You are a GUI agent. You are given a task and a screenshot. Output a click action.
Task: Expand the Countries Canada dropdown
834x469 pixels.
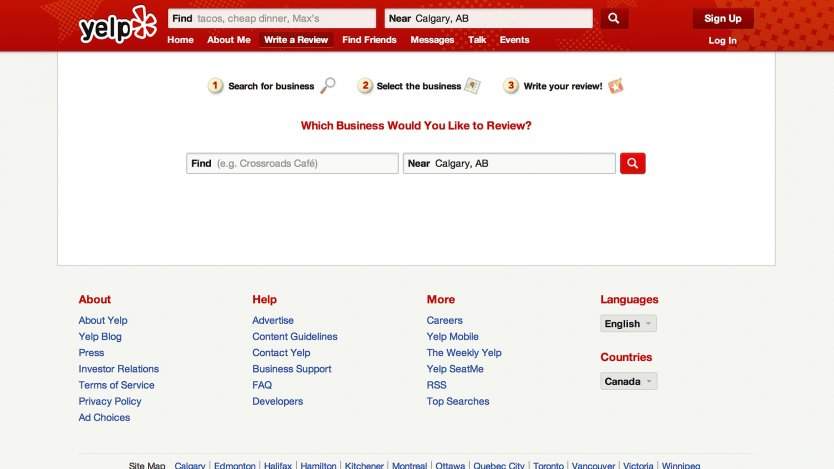pyautogui.click(x=628, y=381)
